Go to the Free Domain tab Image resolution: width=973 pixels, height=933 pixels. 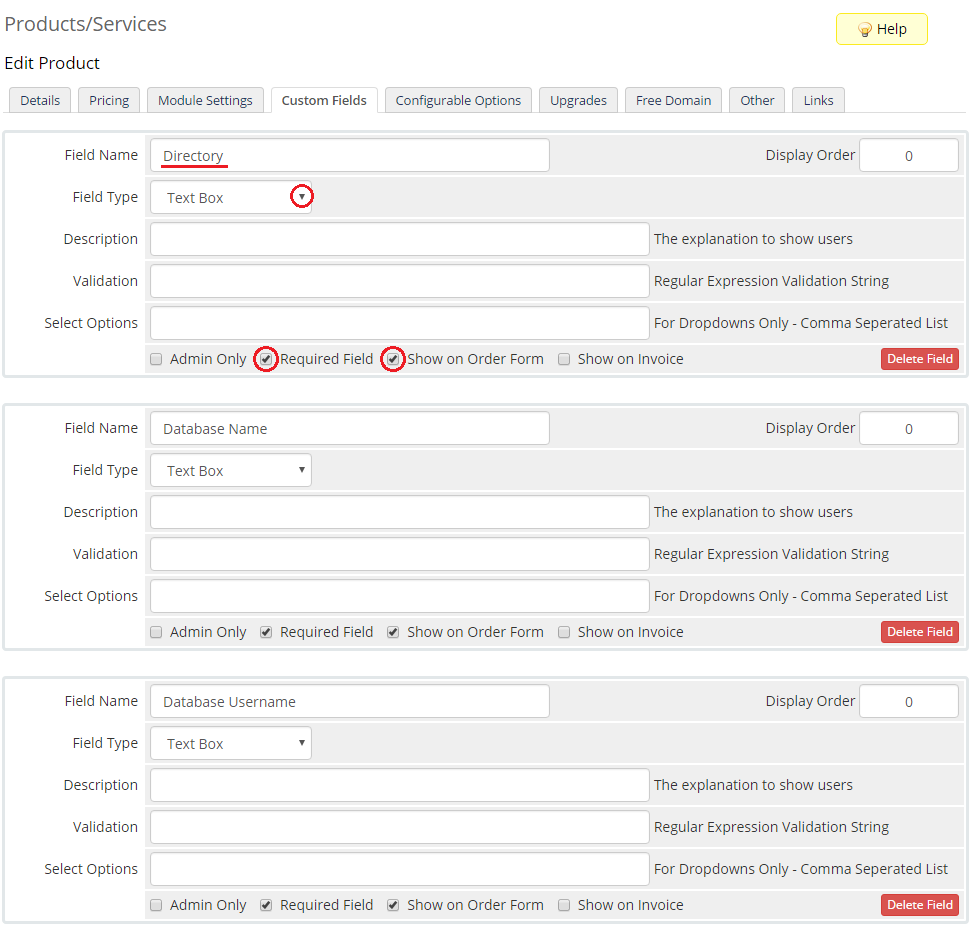673,100
